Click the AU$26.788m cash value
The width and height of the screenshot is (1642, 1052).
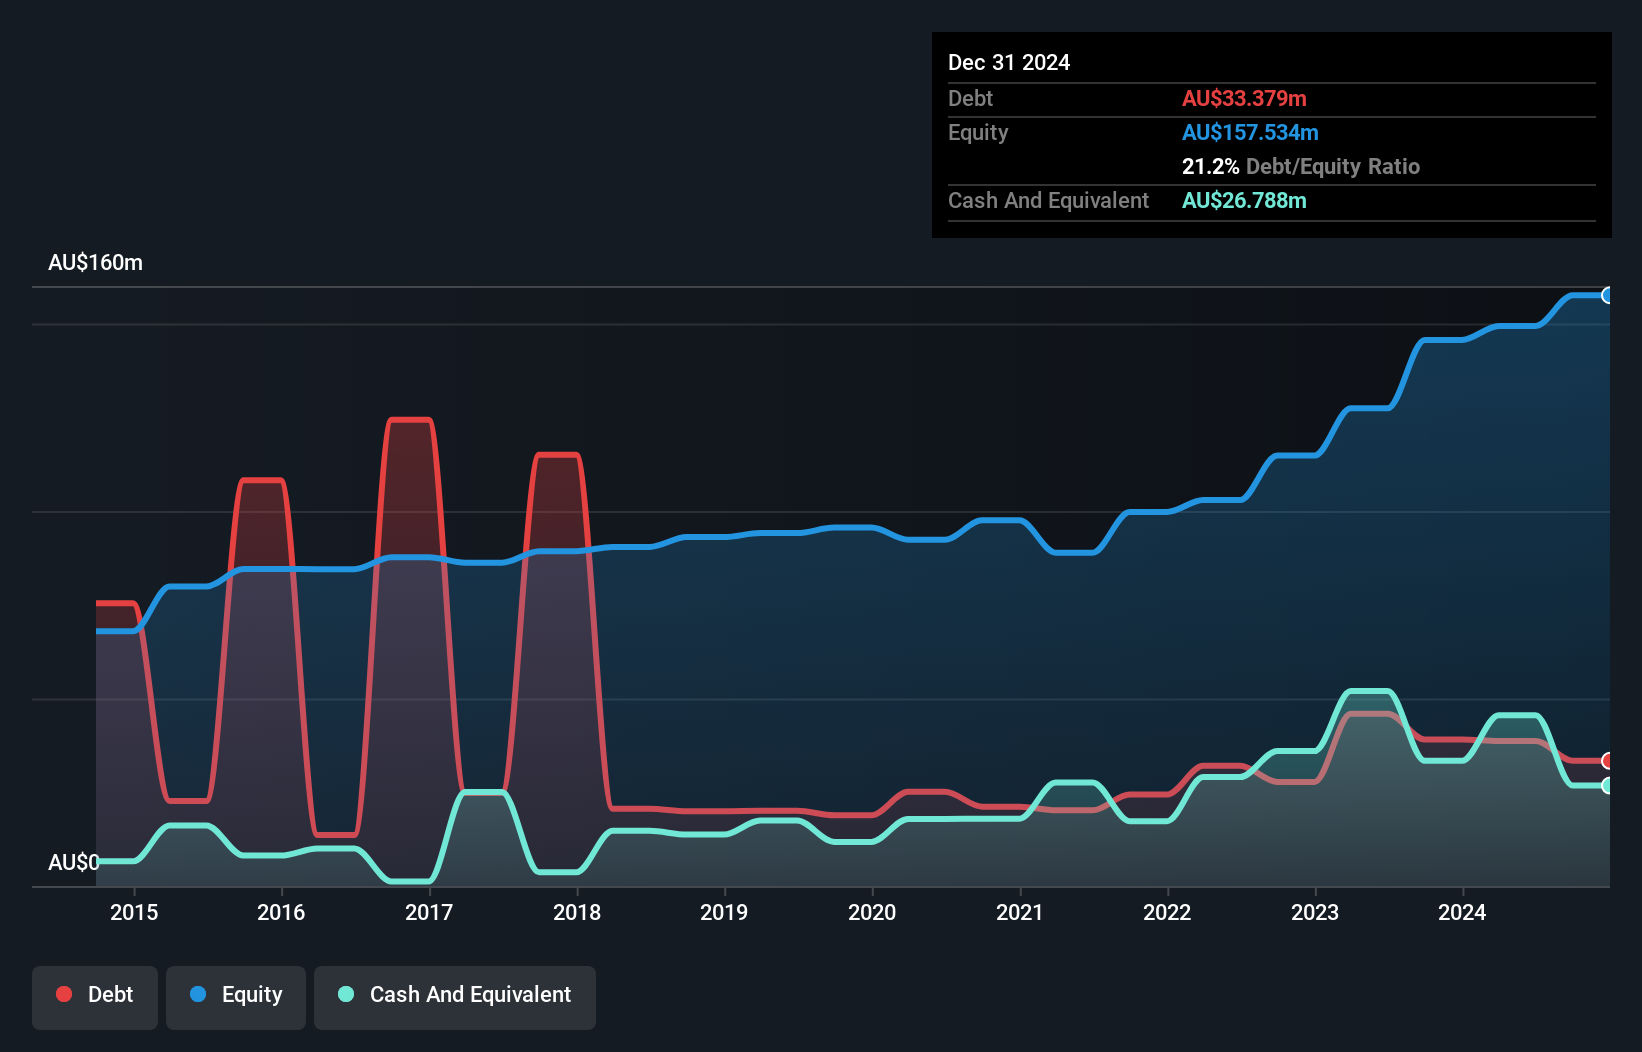tap(1244, 200)
